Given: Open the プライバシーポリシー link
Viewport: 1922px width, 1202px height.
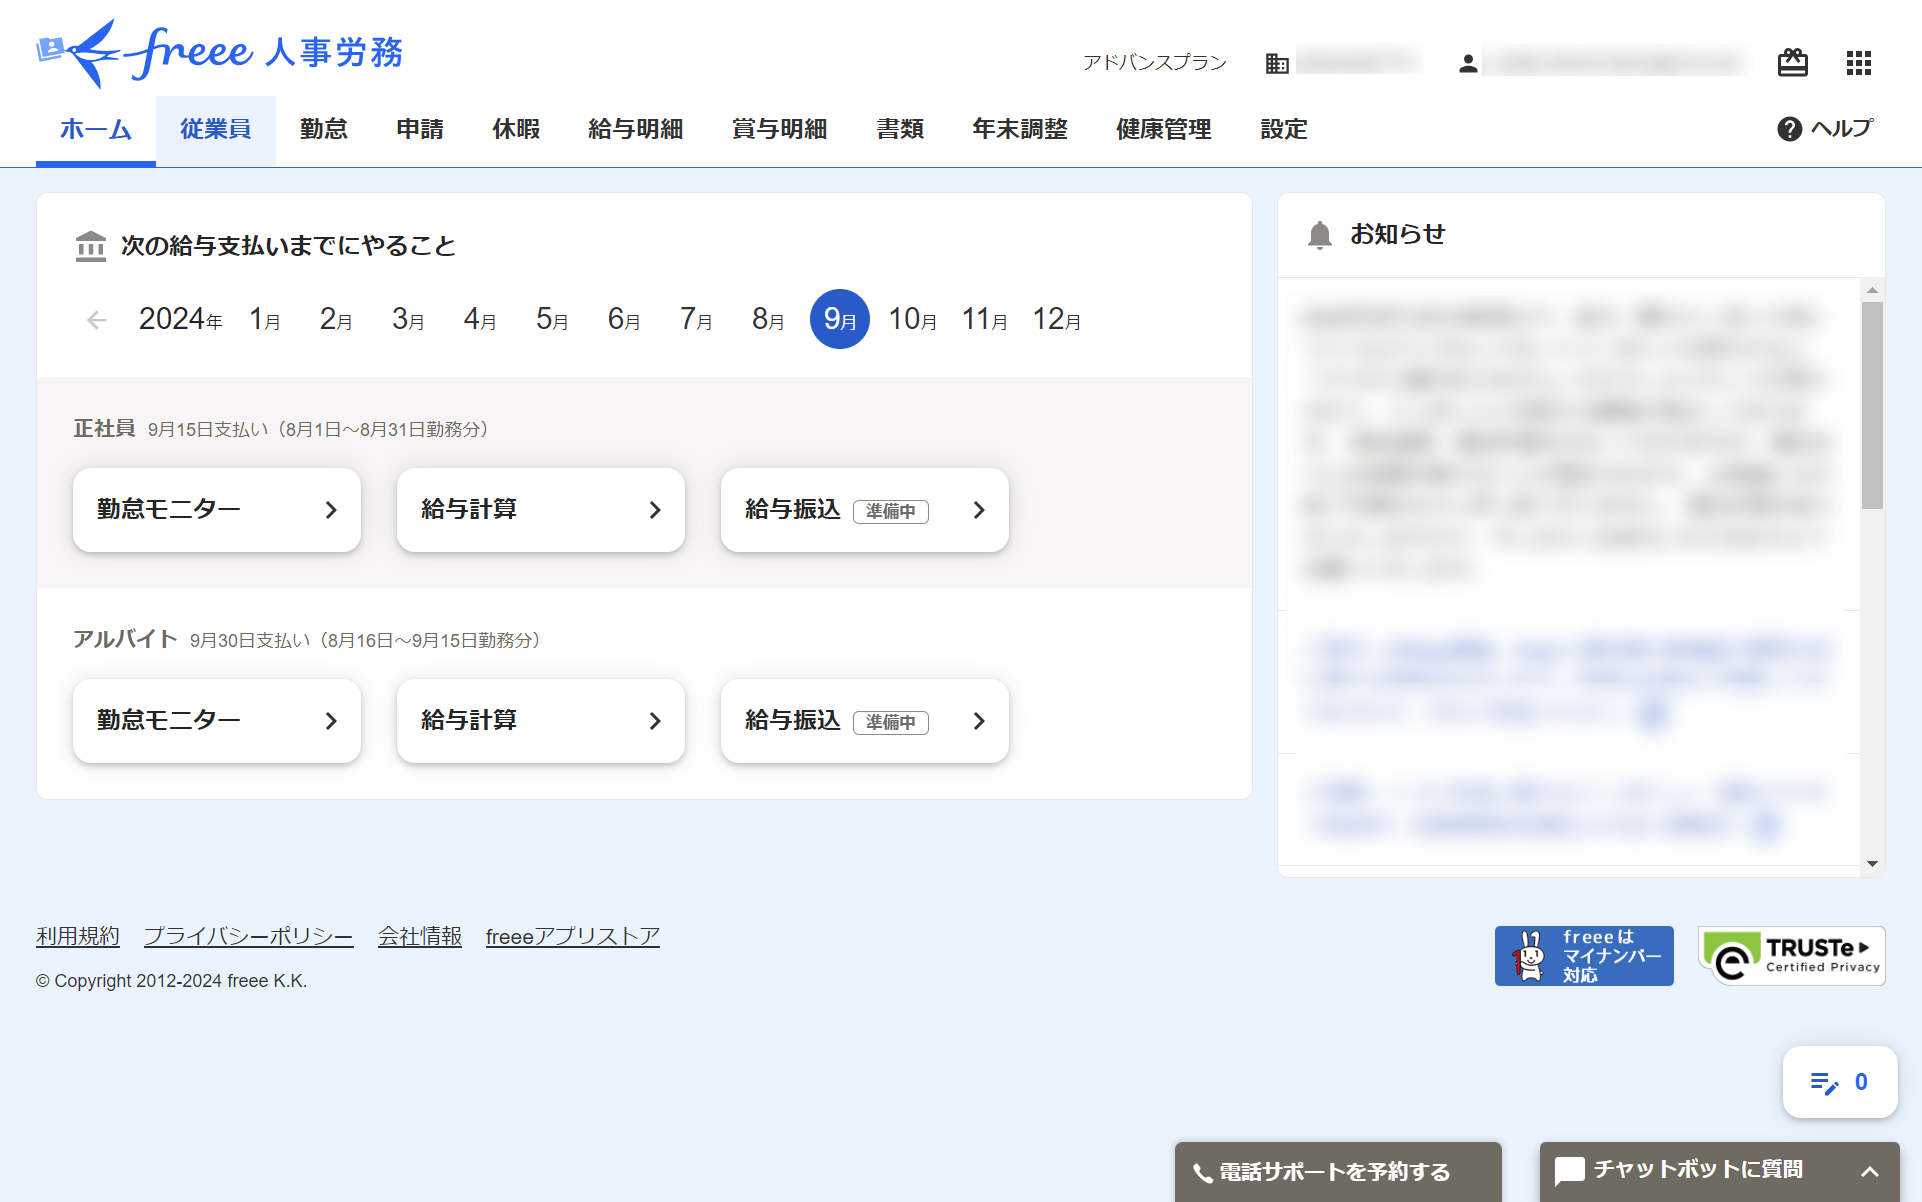Looking at the screenshot, I should (248, 936).
